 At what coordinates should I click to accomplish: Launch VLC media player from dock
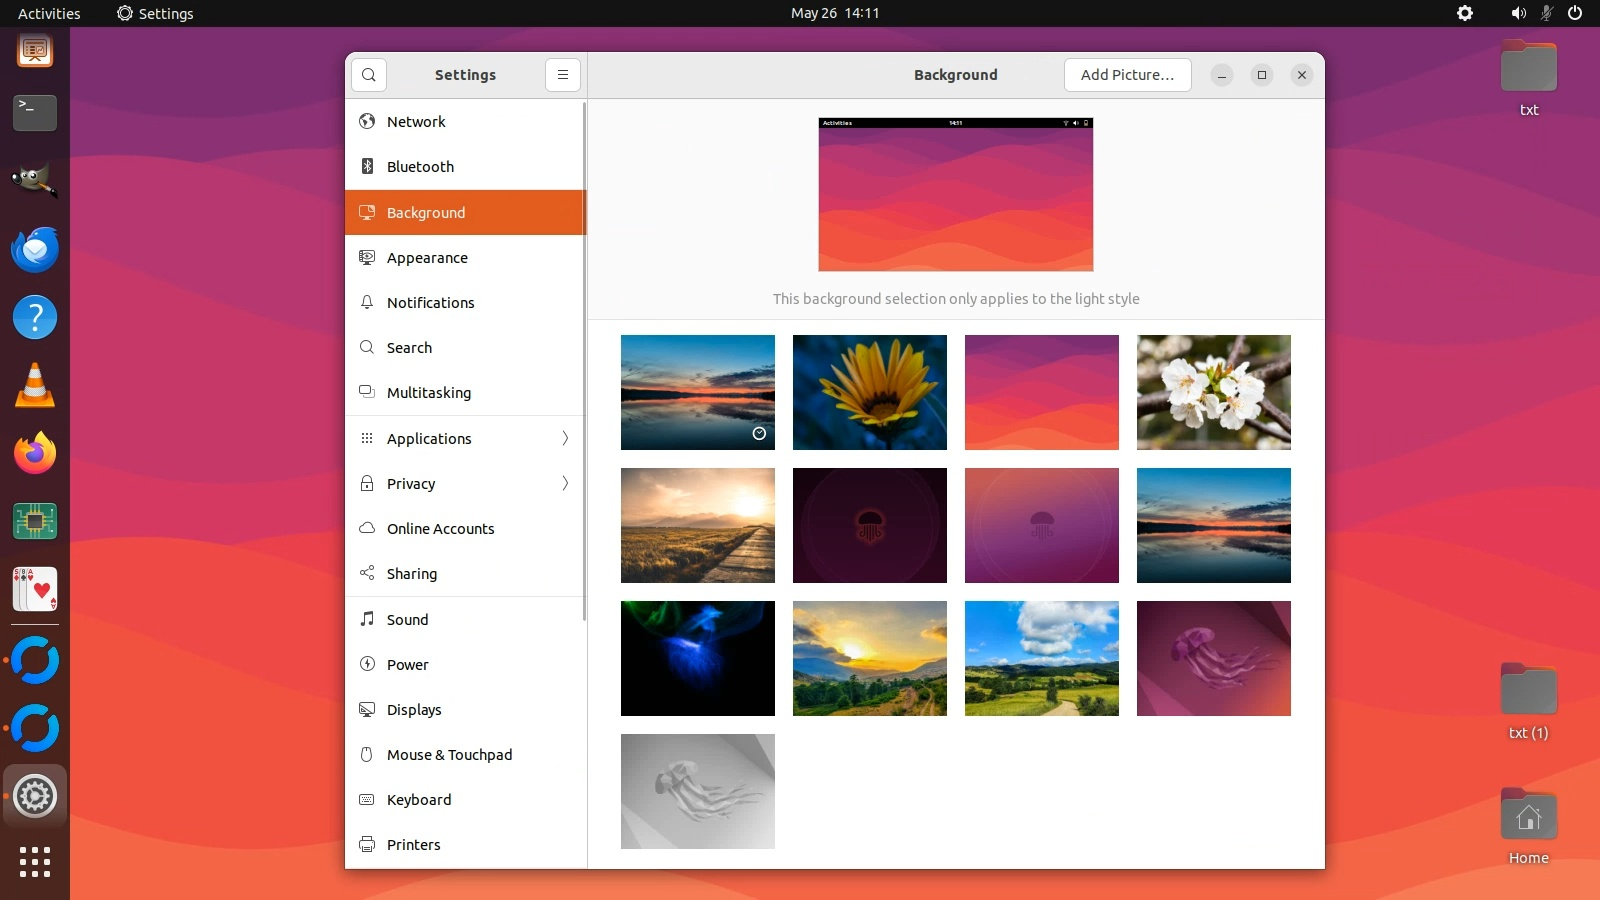(x=35, y=385)
